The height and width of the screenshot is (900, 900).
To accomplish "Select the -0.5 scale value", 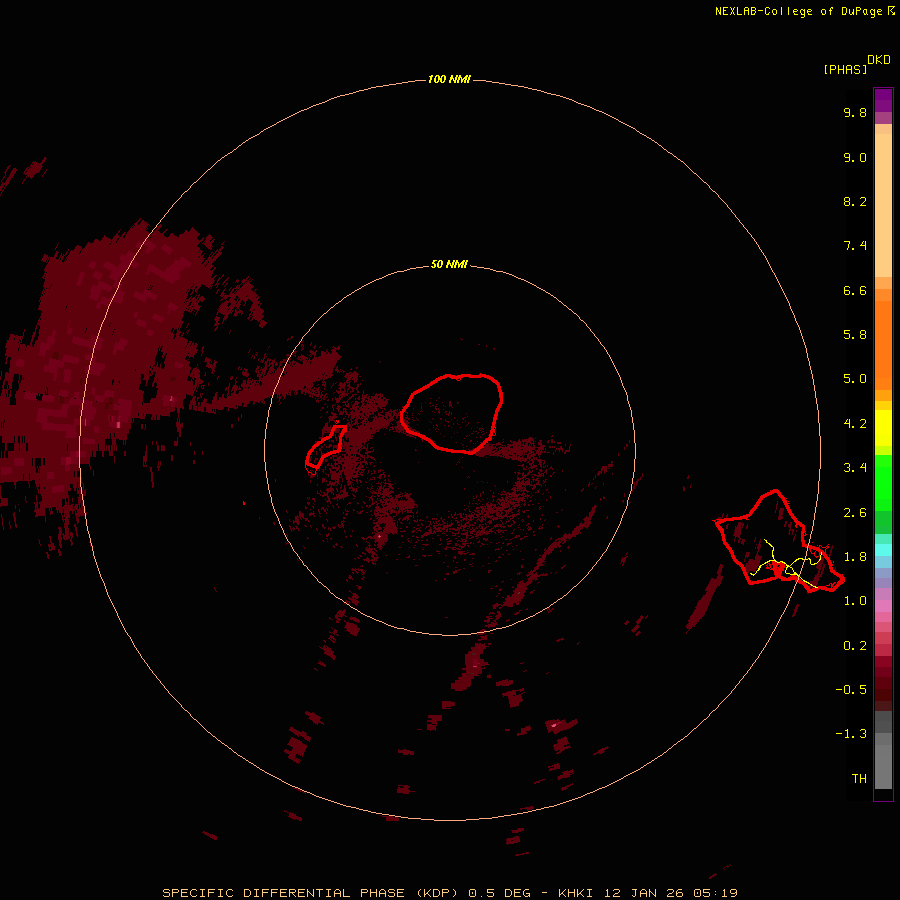I will tap(851, 690).
